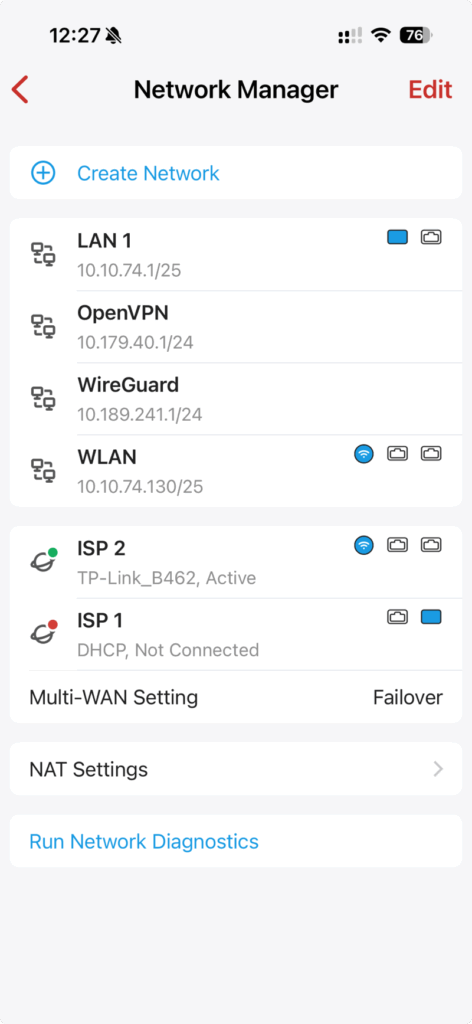Open NAT Settings chevron
Screen dimensions: 472x1024
438,769
